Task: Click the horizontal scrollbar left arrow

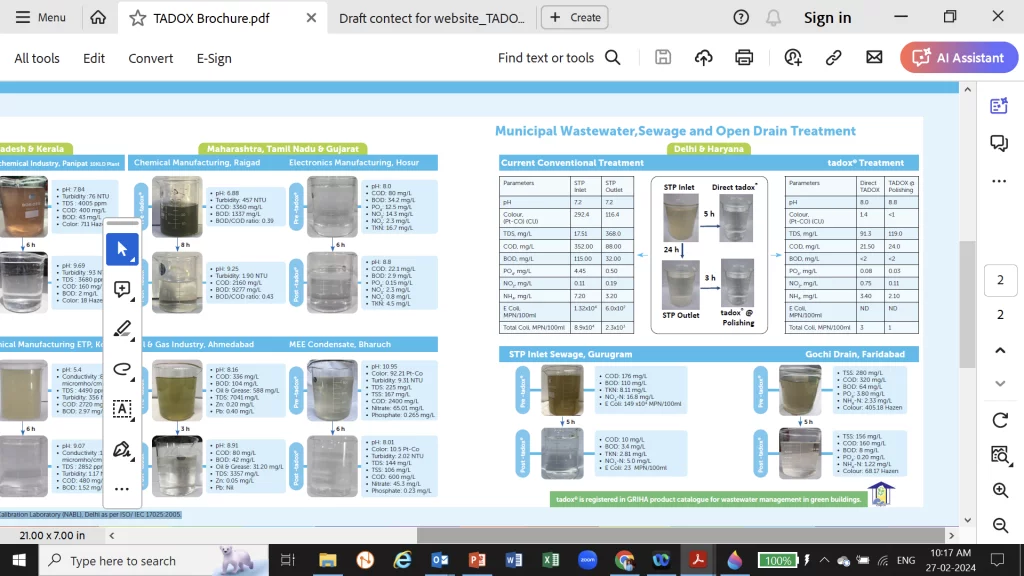Action: coord(112,536)
